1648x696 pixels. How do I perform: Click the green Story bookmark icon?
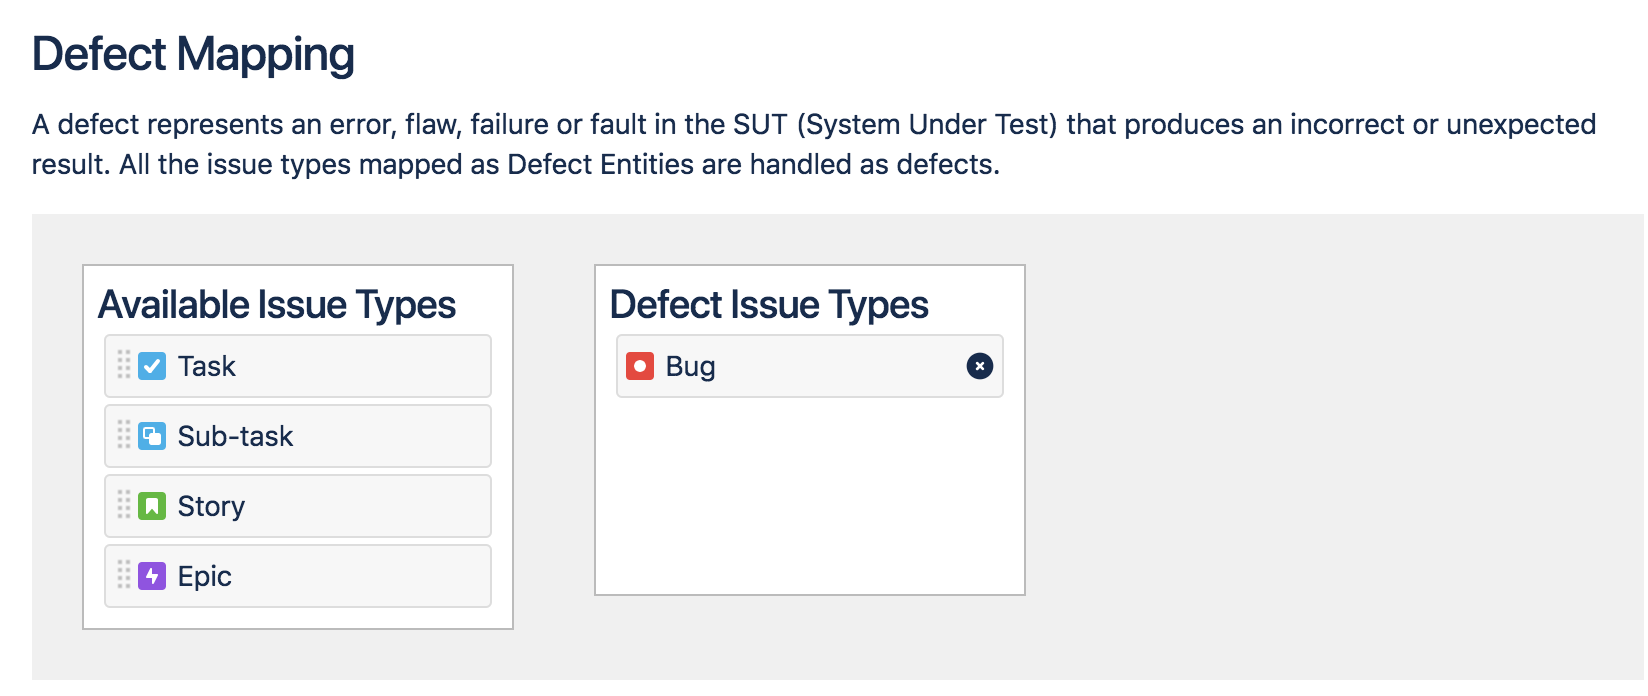click(152, 506)
